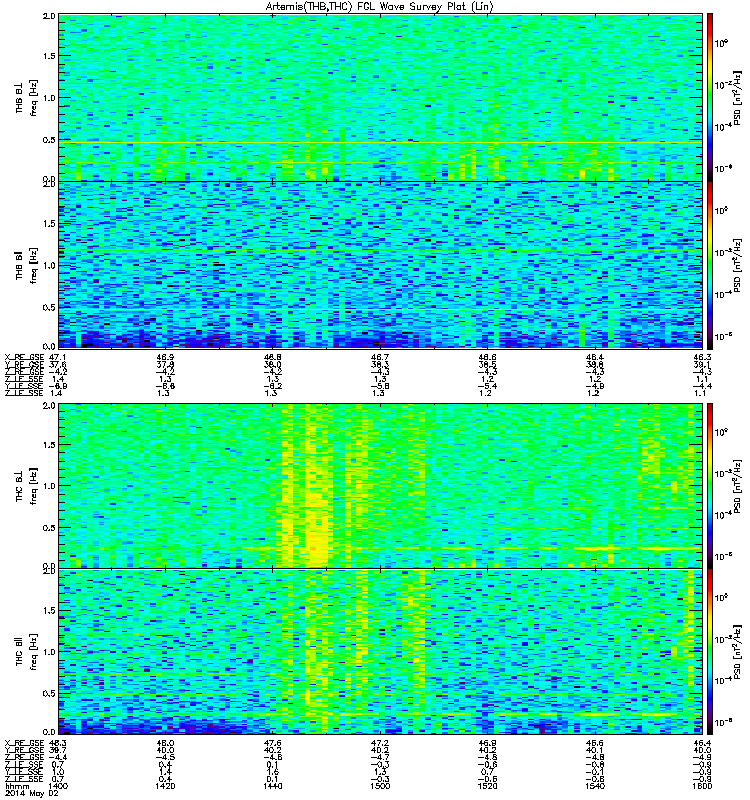Click the PSD color bar beside the THC B-perpendicular panel
The width and height of the screenshot is (750, 800).
(710, 486)
